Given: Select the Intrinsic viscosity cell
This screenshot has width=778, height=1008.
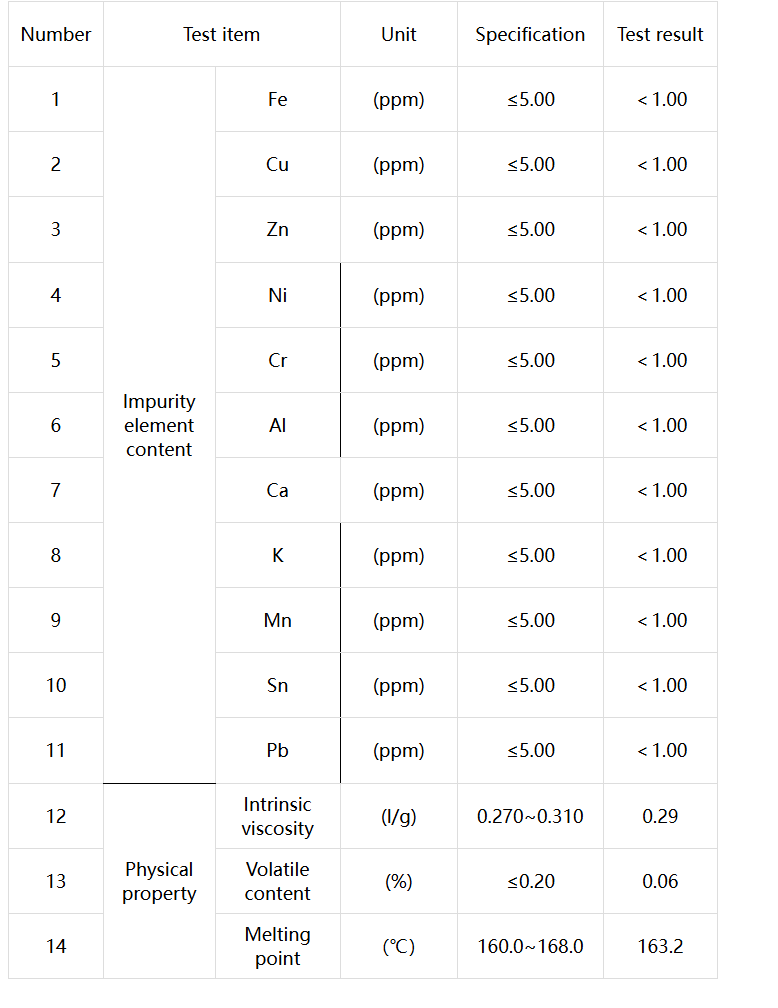Looking at the screenshot, I should tap(278, 817).
